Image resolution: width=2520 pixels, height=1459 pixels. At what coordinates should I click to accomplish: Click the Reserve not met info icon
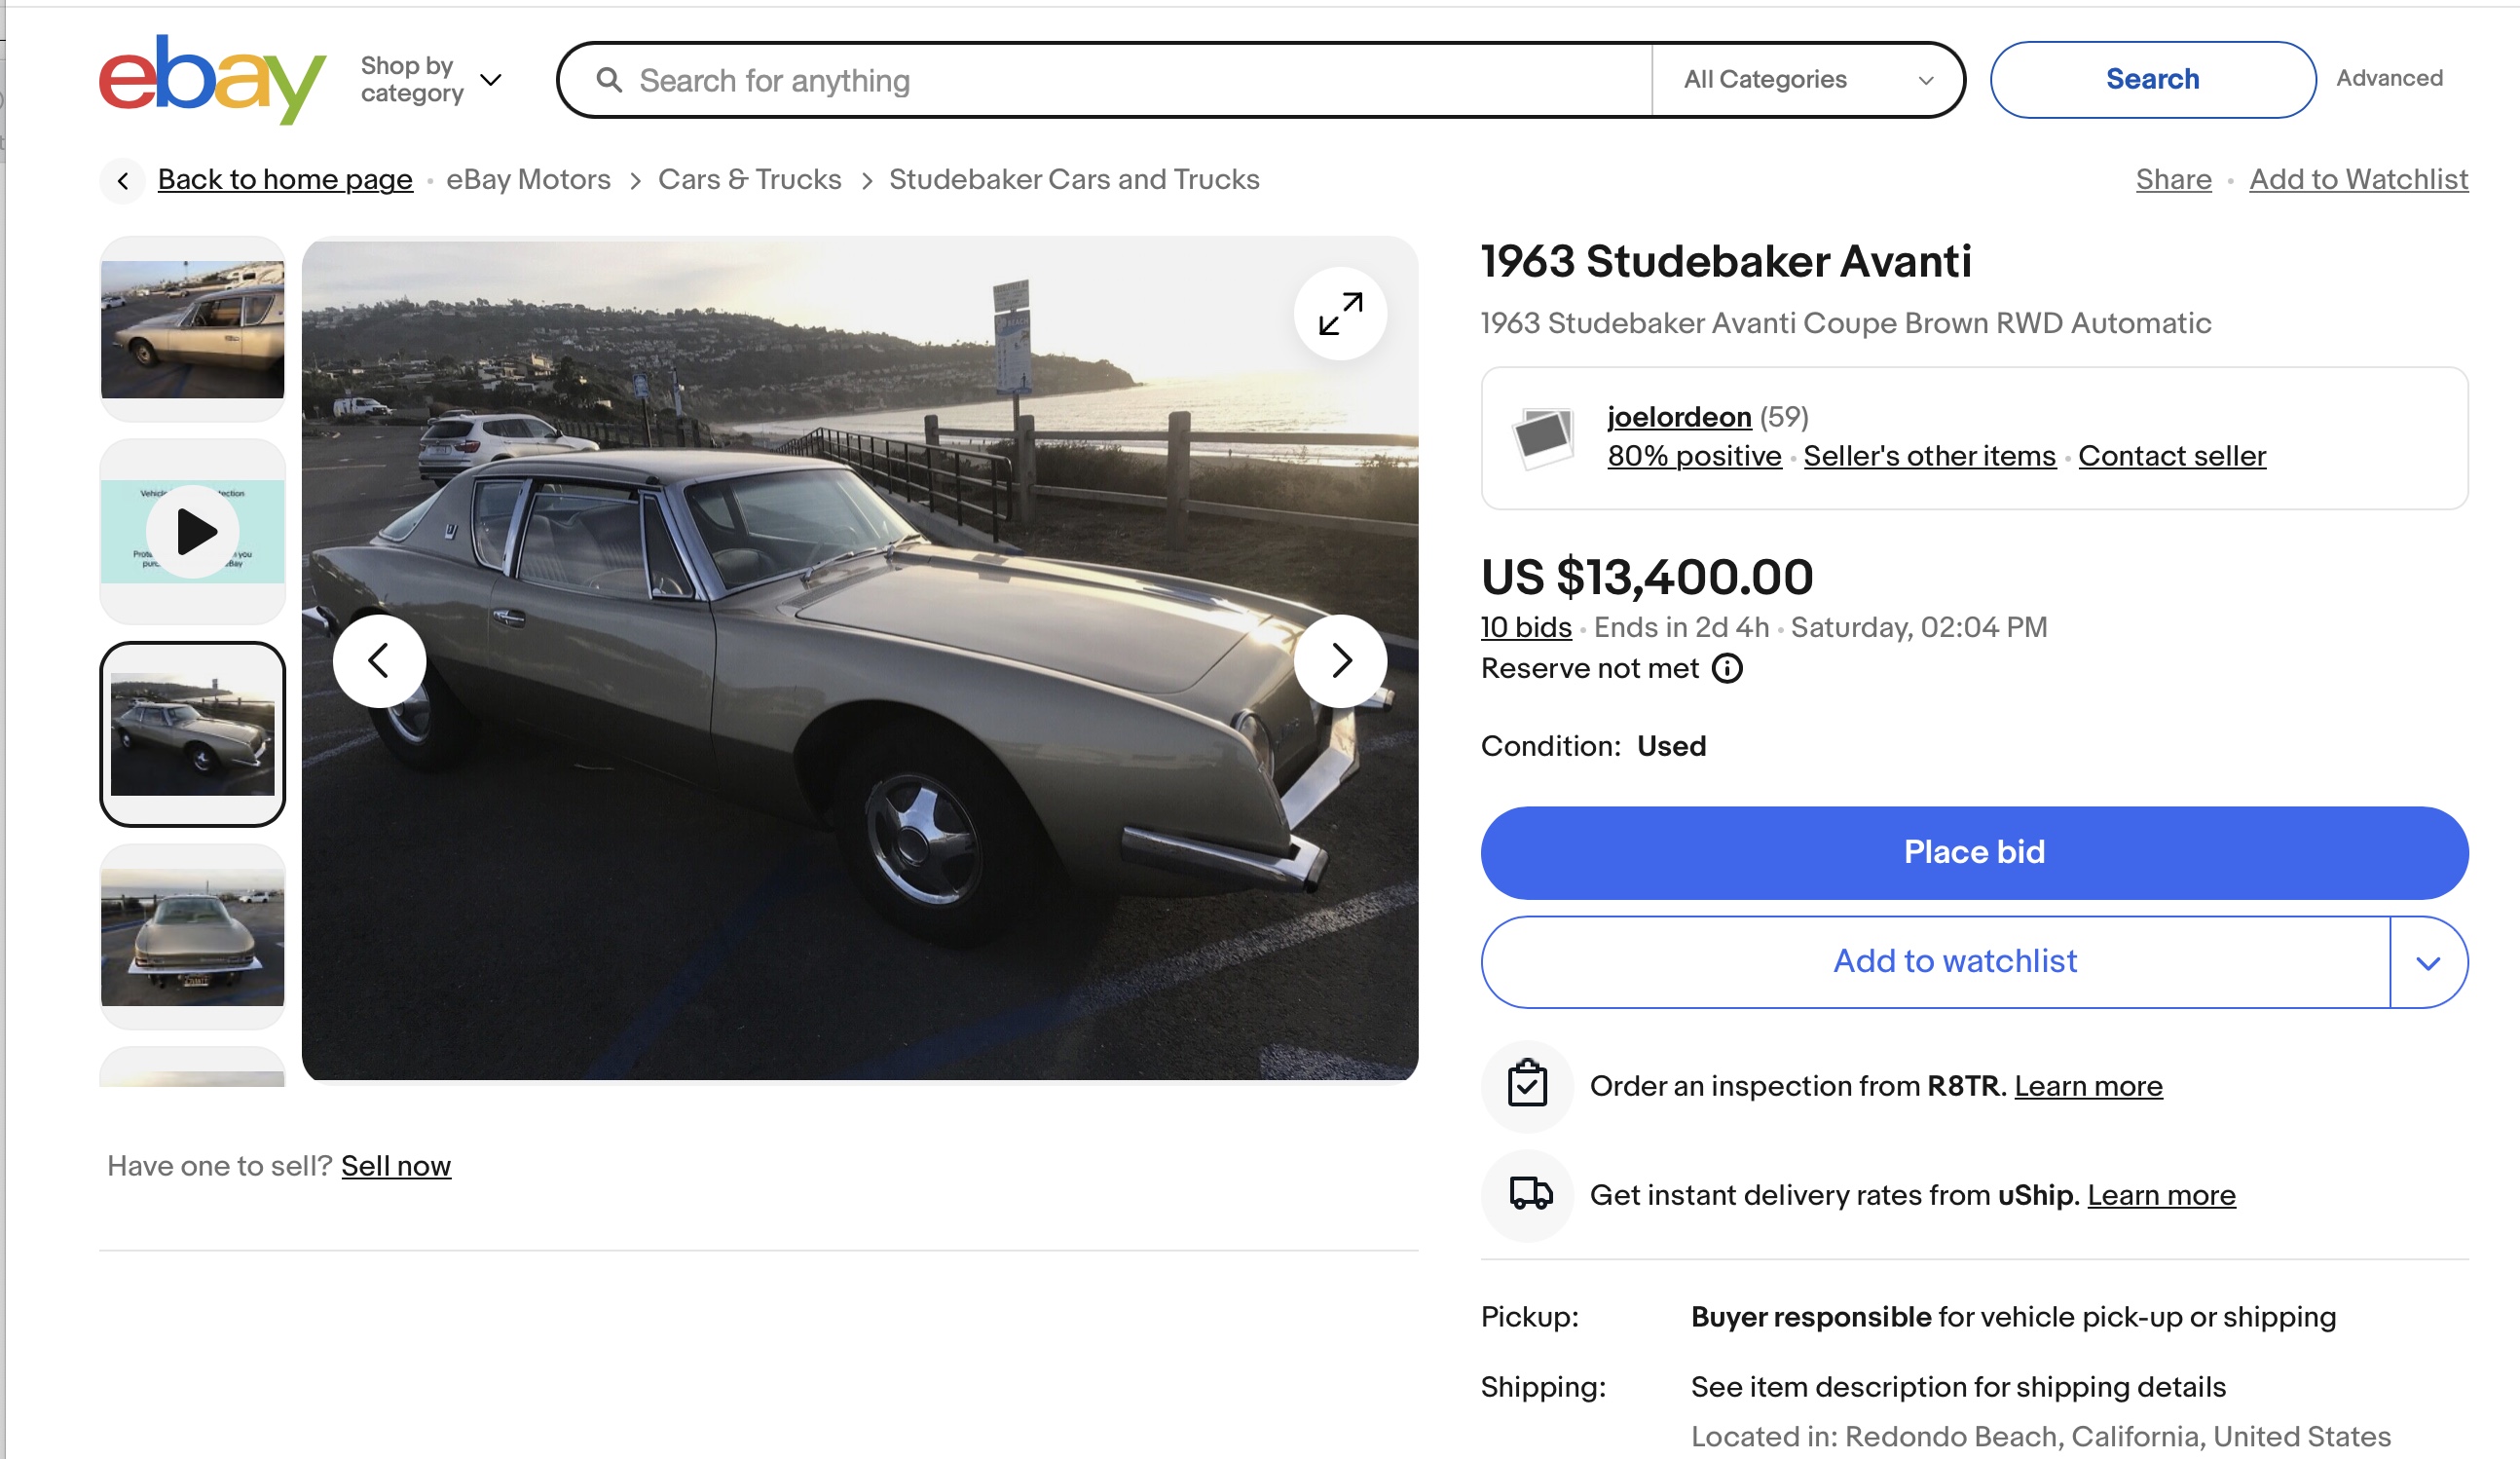point(1727,668)
